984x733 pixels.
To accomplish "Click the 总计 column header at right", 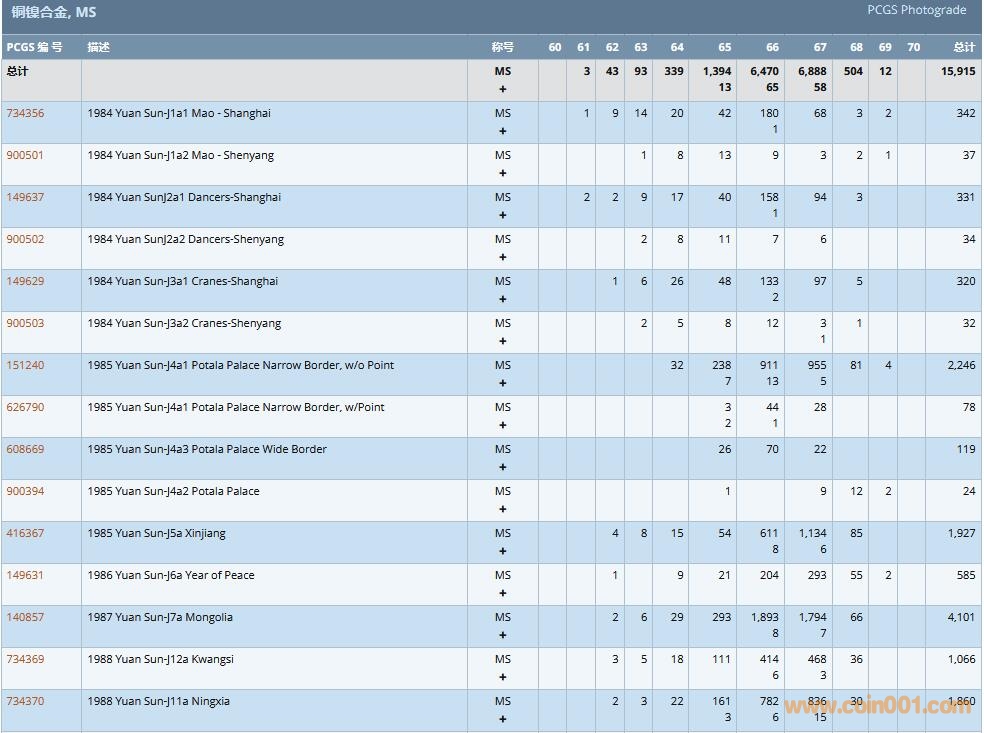I will pos(963,47).
